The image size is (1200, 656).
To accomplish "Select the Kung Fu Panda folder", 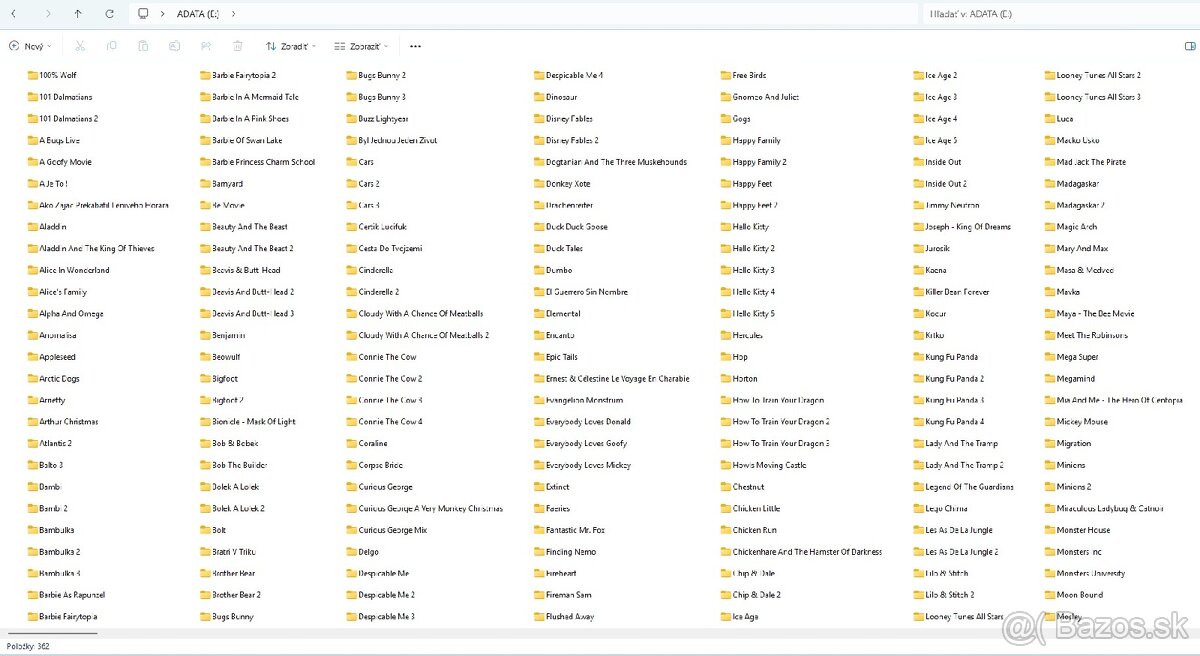I will 951,357.
